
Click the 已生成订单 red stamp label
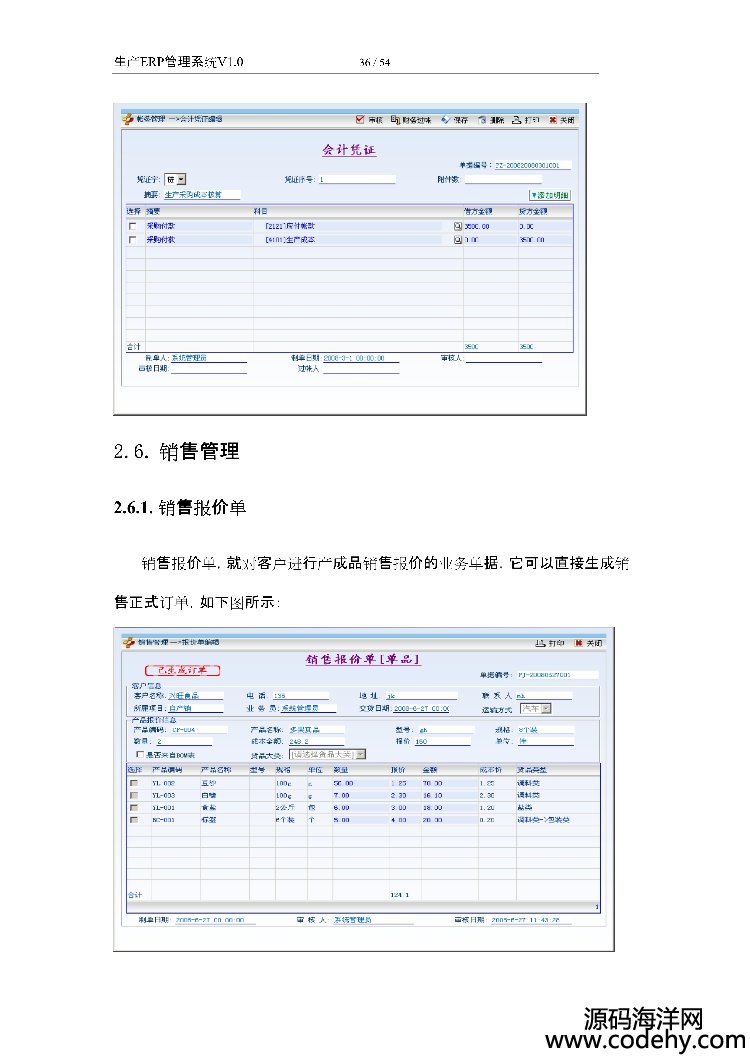tap(182, 671)
